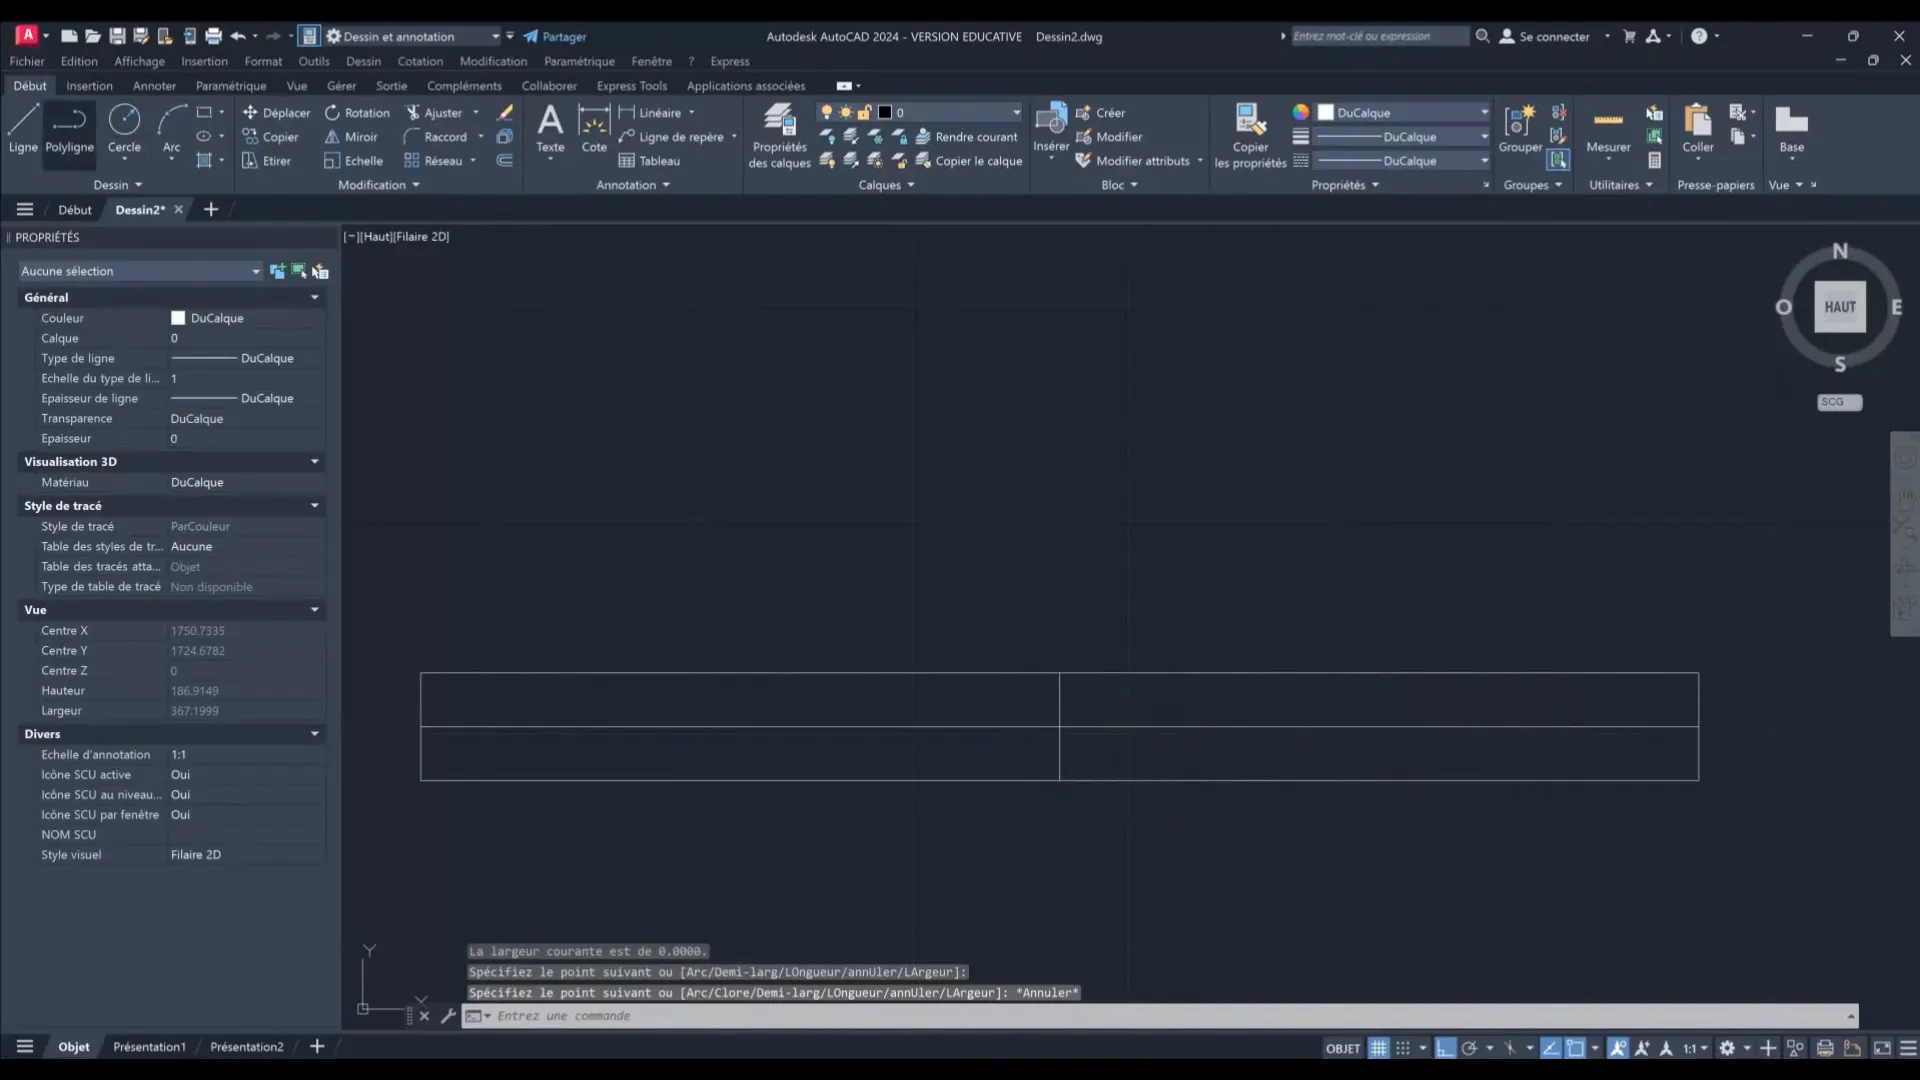Viewport: 1920px width, 1080px height.
Task: Open the Insertion ribbon tab
Action: pos(89,86)
